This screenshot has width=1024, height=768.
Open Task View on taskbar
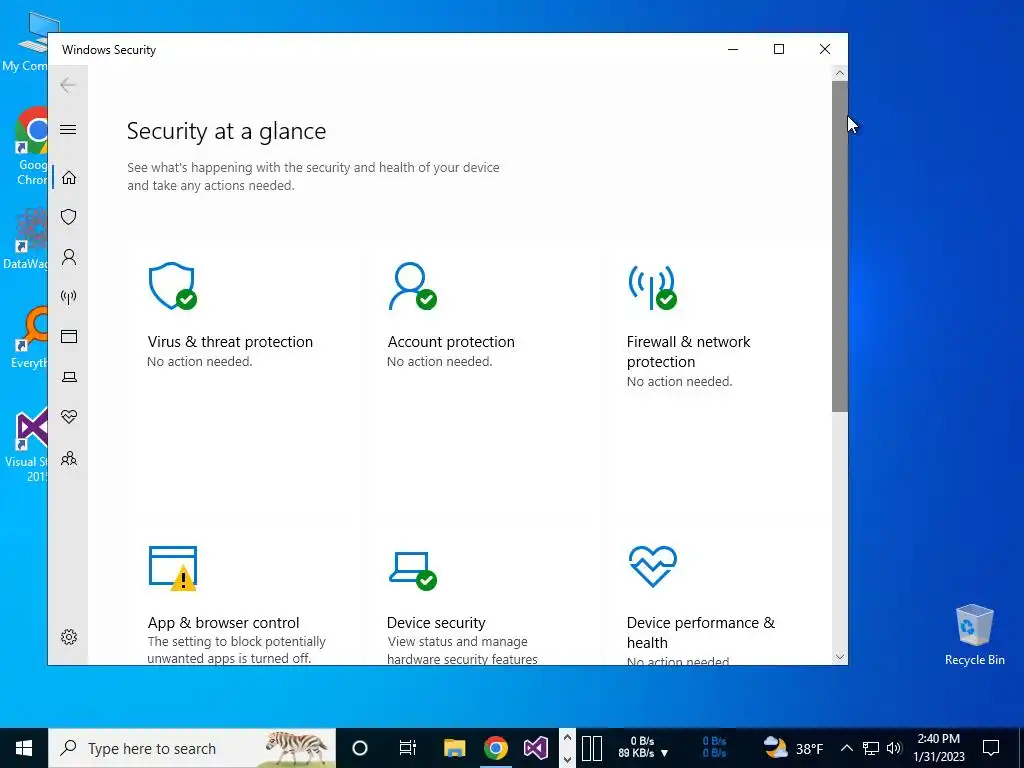(x=408, y=748)
